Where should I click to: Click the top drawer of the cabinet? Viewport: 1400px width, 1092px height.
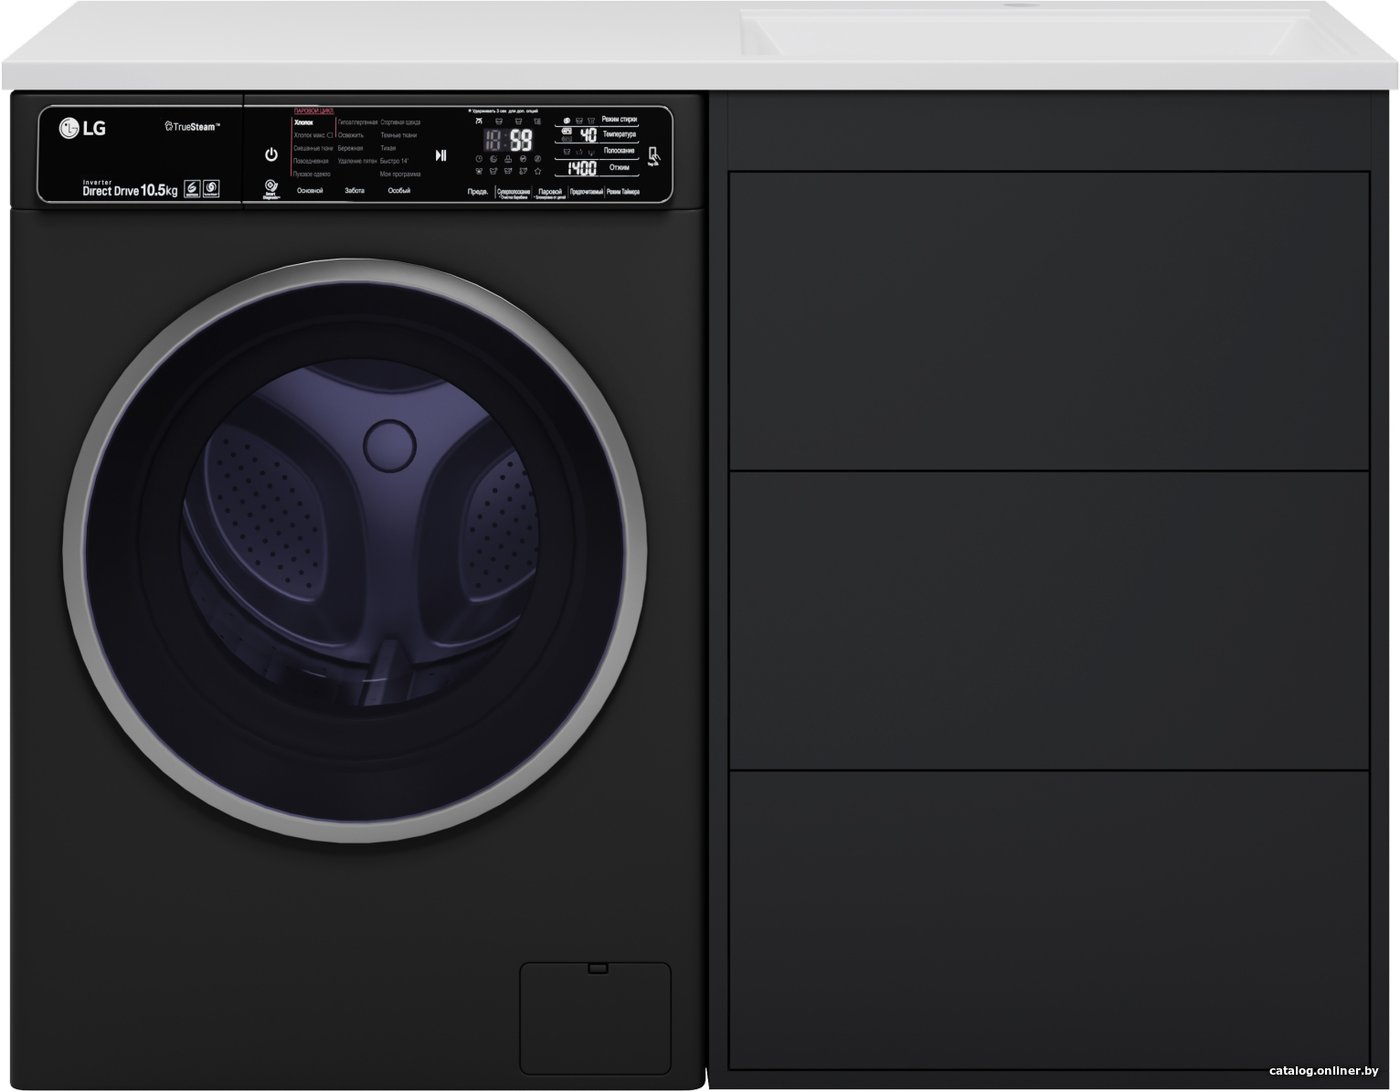pyautogui.click(x=1049, y=320)
